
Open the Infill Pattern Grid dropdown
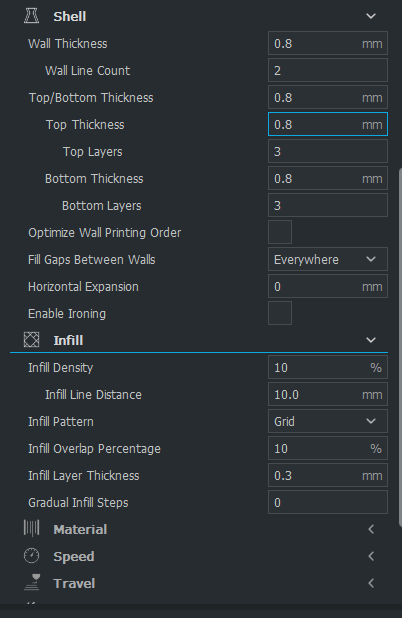point(328,421)
